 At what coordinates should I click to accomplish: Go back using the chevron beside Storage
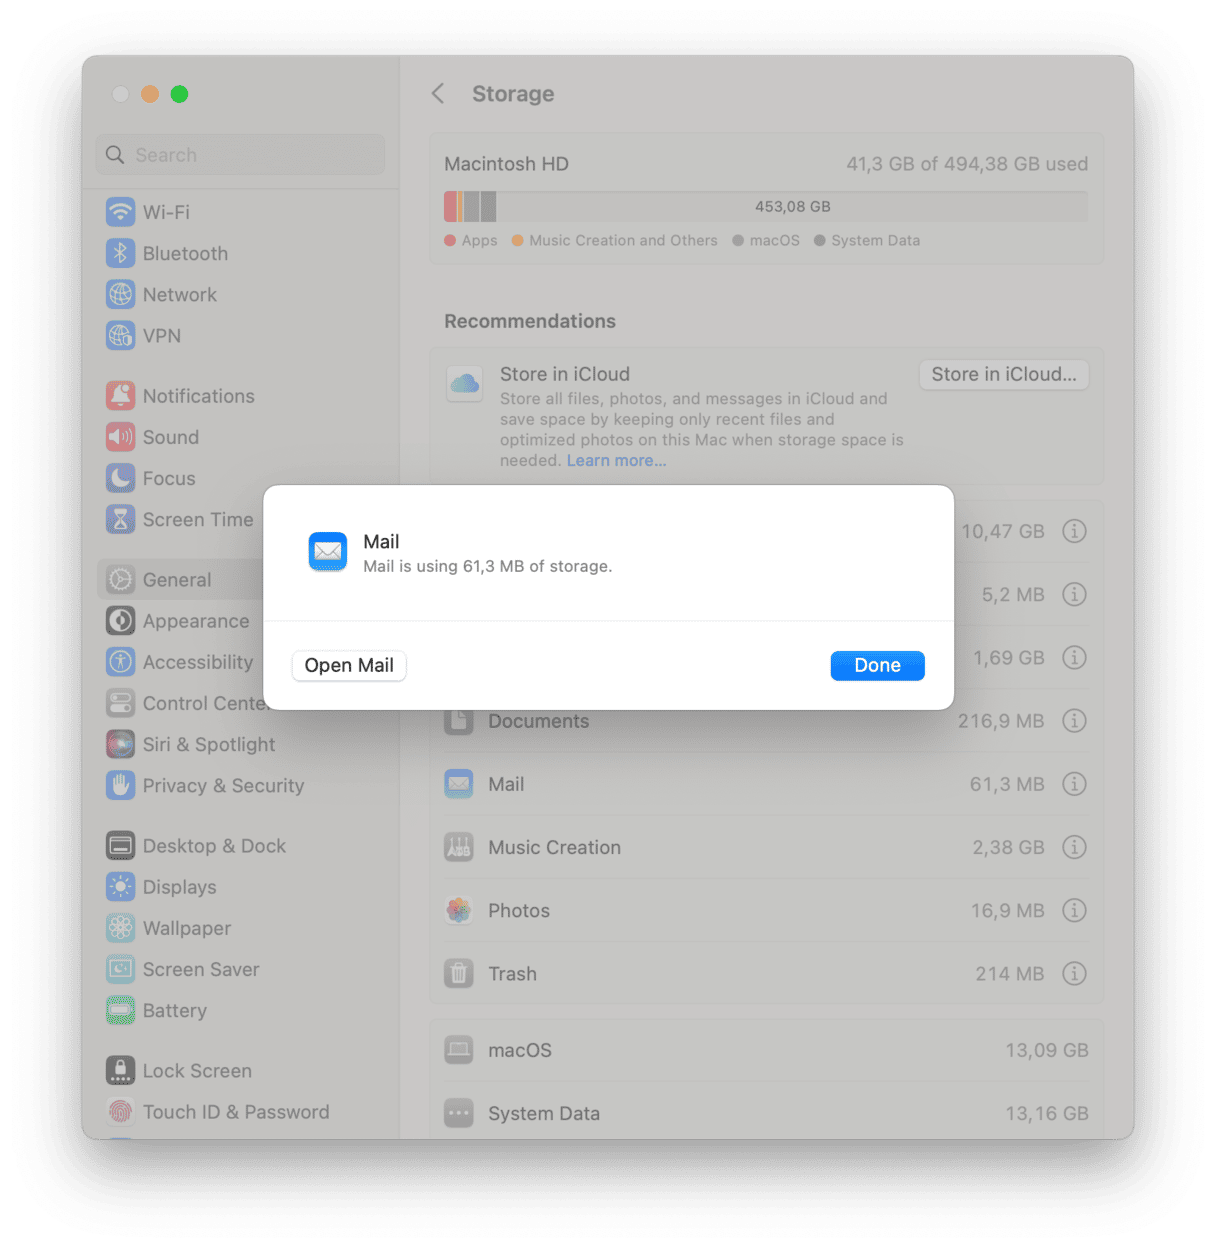click(438, 94)
